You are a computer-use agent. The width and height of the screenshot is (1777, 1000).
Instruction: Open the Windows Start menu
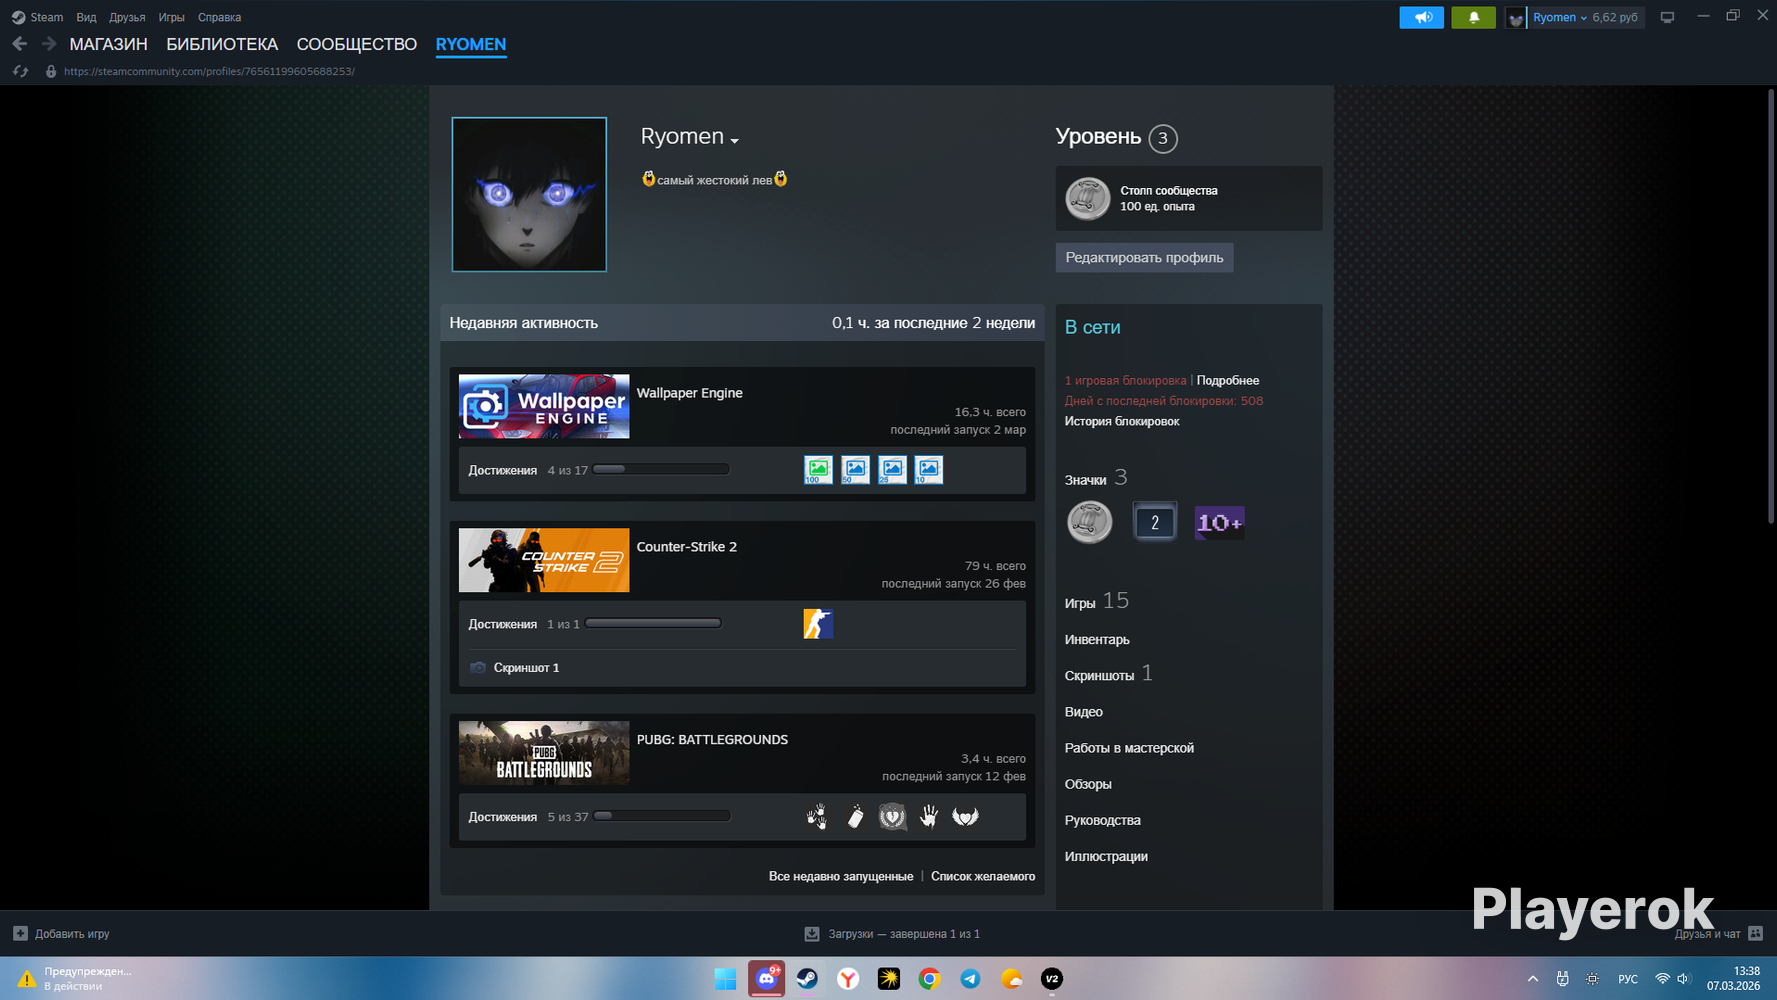[x=726, y=979]
